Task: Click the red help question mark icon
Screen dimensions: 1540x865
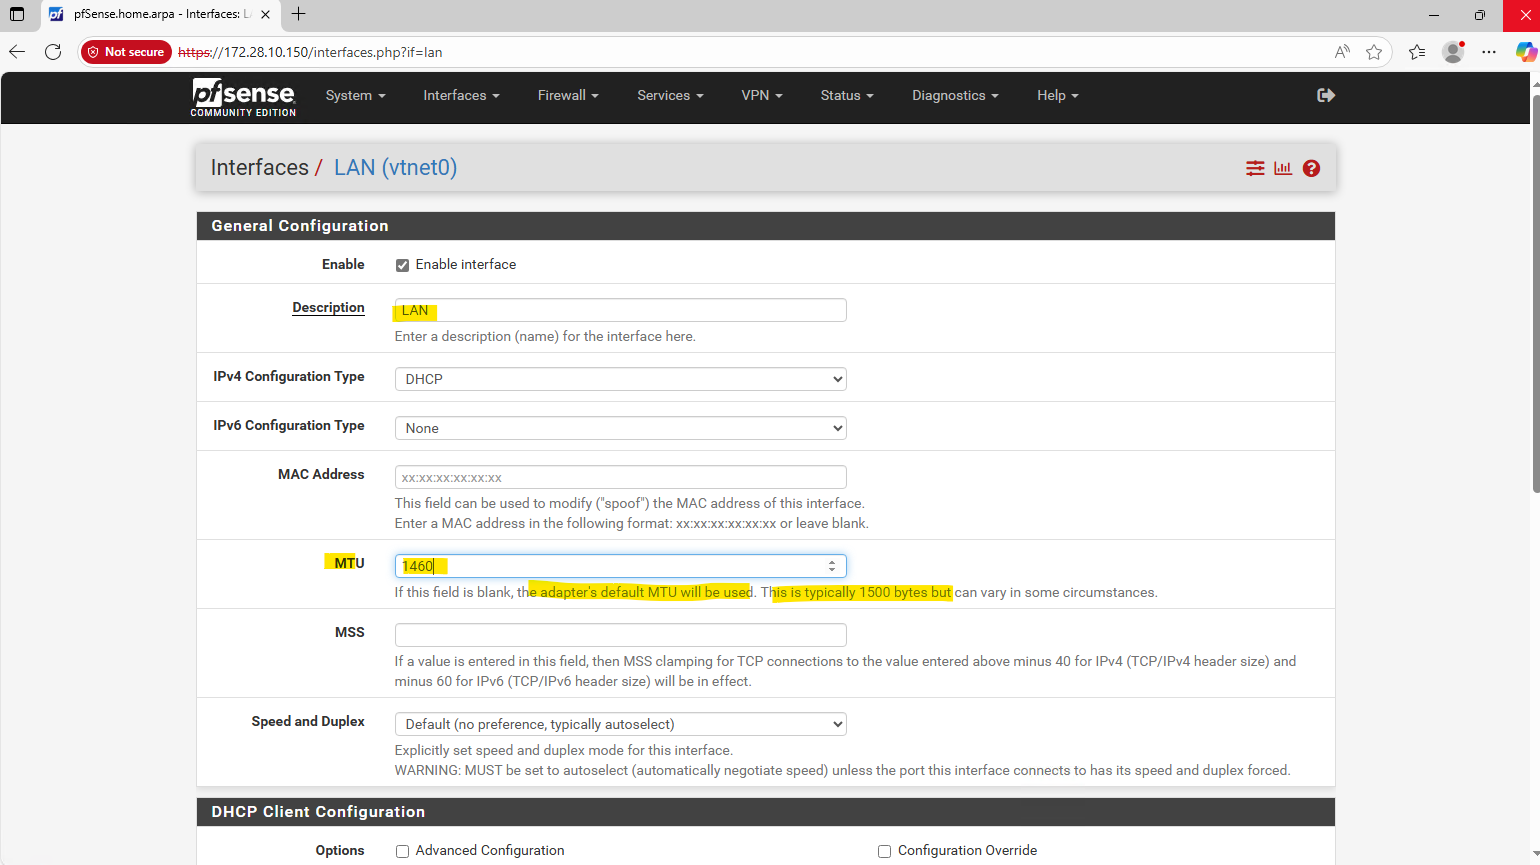Action: [x=1311, y=168]
